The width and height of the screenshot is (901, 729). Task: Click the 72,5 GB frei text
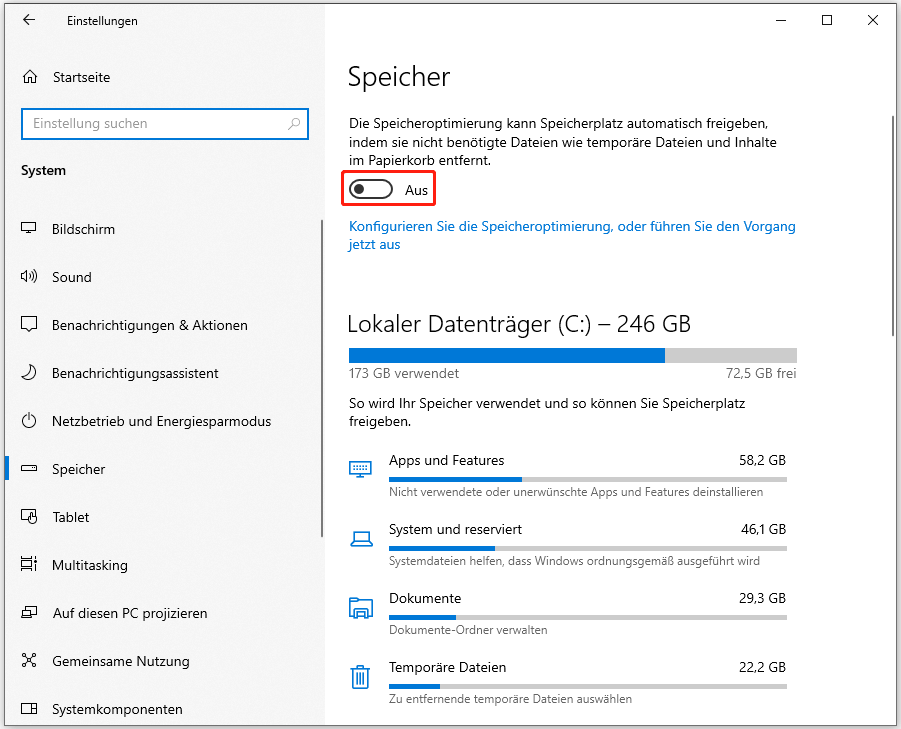pyautogui.click(x=761, y=373)
